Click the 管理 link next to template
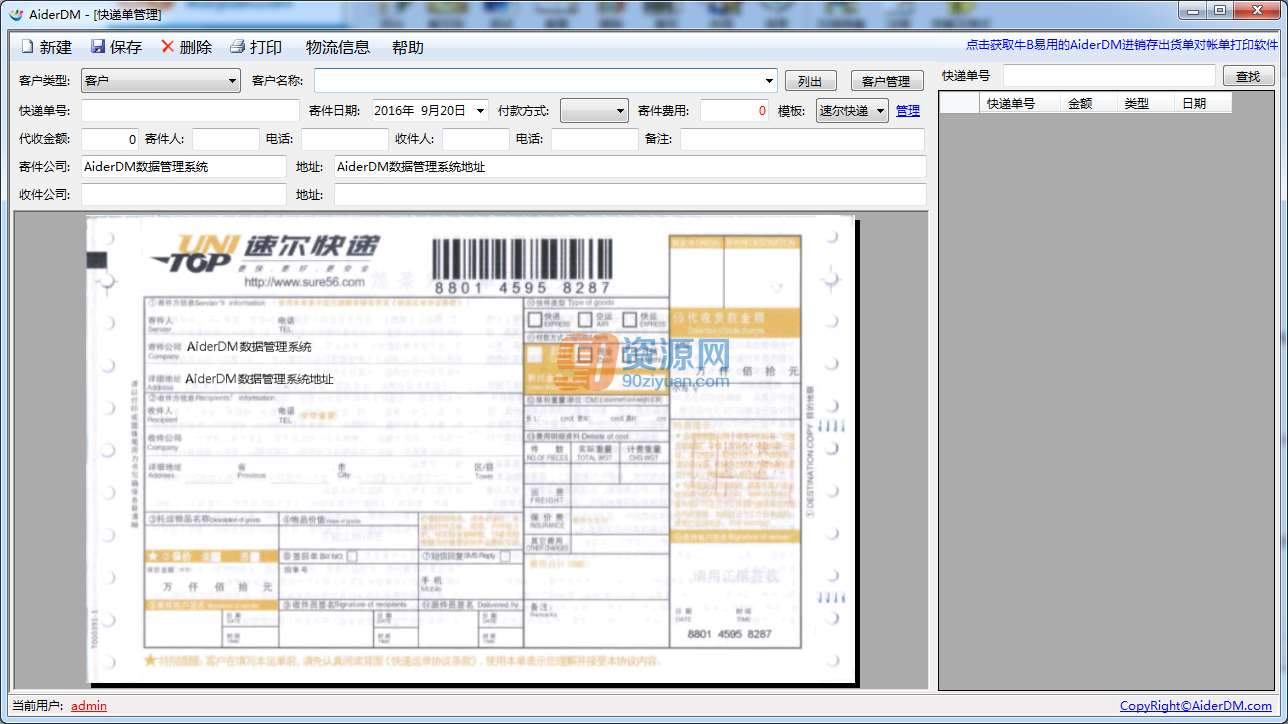The image size is (1288, 724). [x=908, y=111]
